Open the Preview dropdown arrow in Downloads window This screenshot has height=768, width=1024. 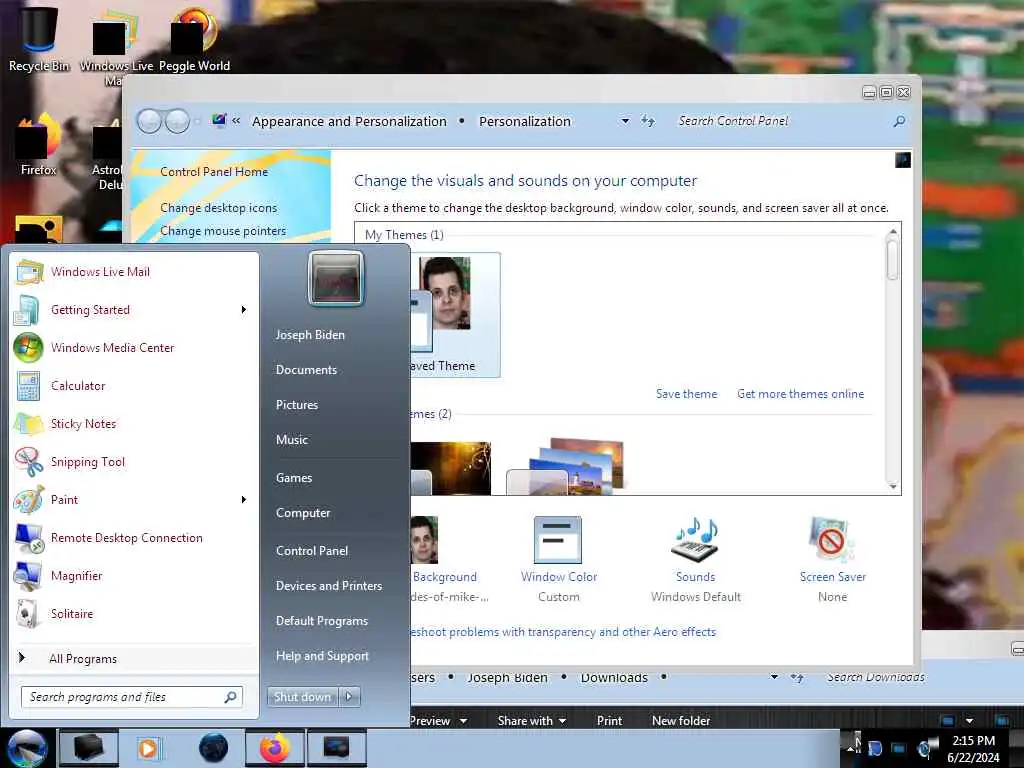point(463,721)
